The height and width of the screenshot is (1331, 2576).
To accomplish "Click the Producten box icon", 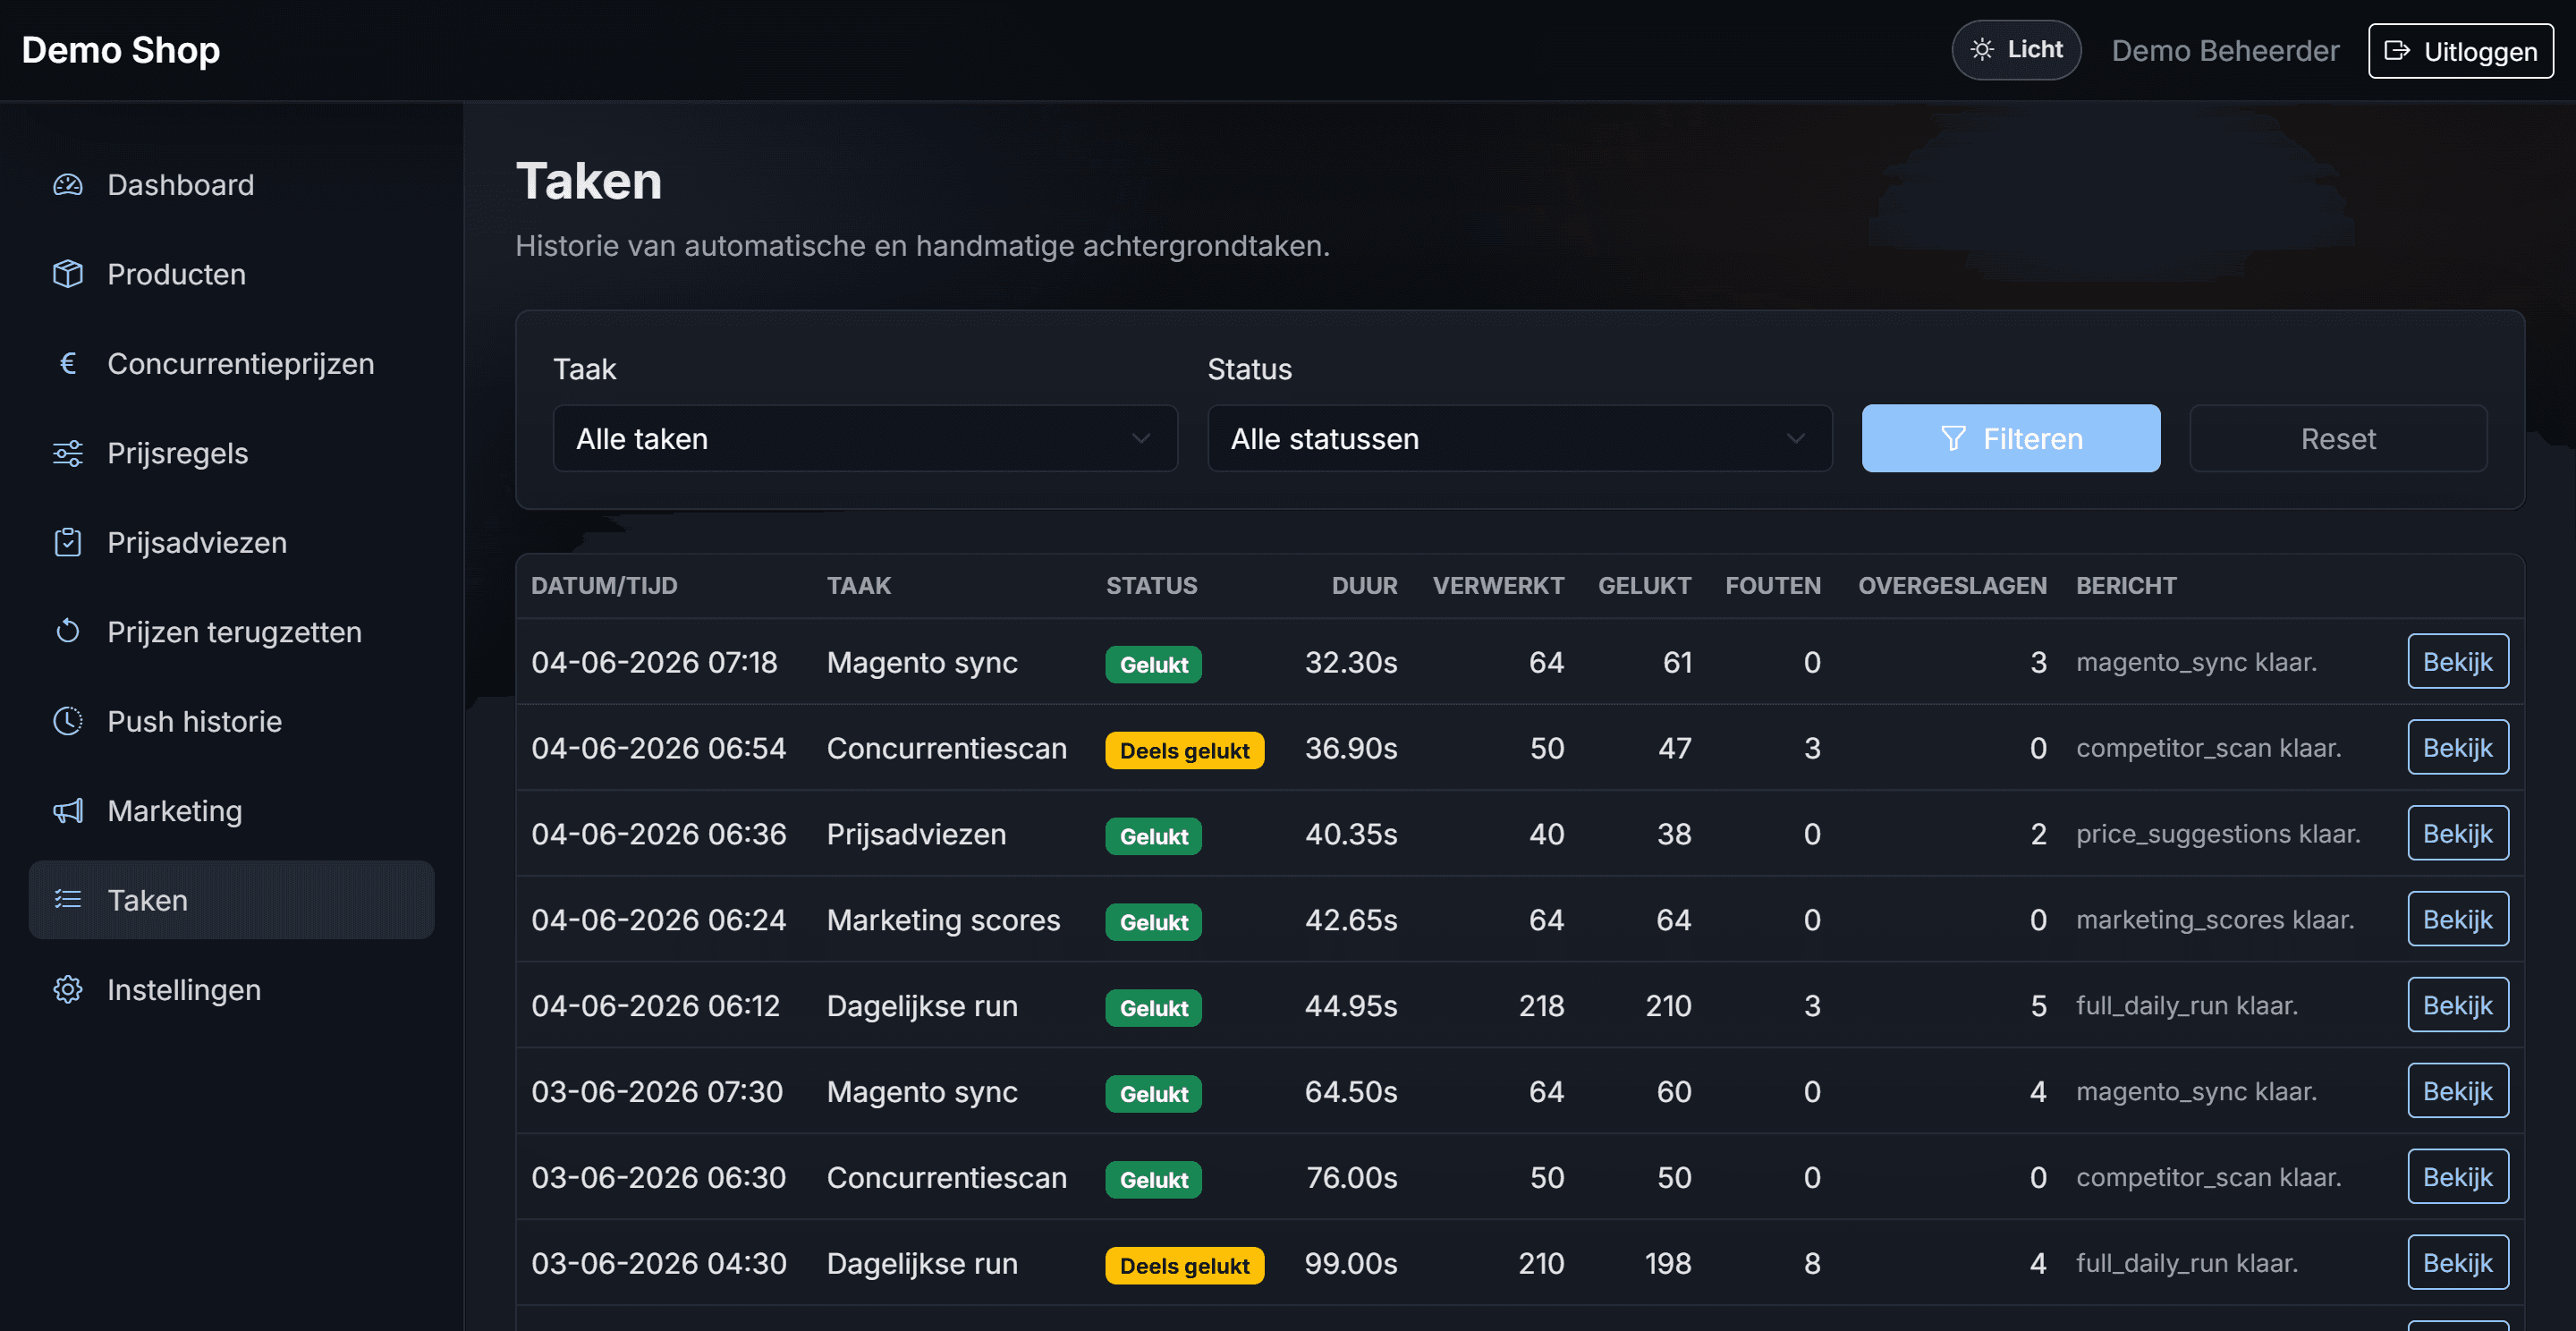I will coord(68,274).
